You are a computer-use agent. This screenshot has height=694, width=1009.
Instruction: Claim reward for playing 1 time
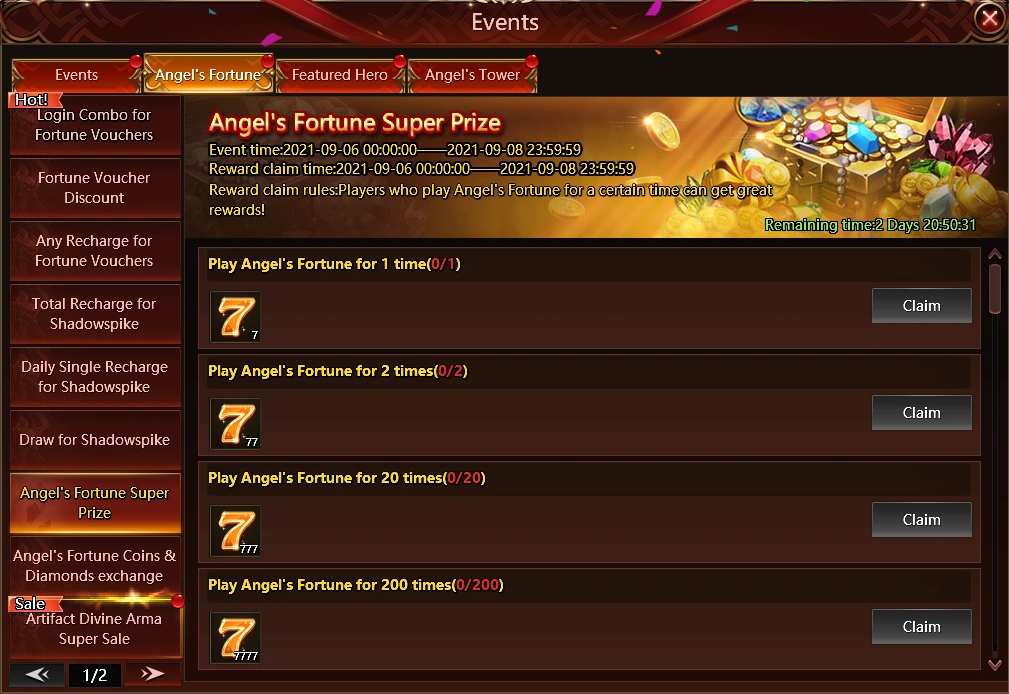(x=921, y=306)
